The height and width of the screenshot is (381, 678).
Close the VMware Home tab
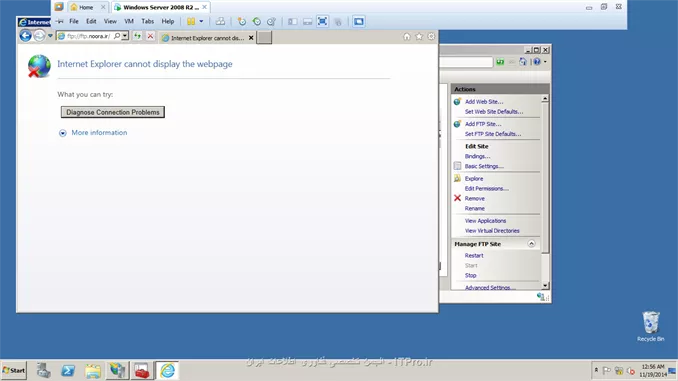pos(103,7)
